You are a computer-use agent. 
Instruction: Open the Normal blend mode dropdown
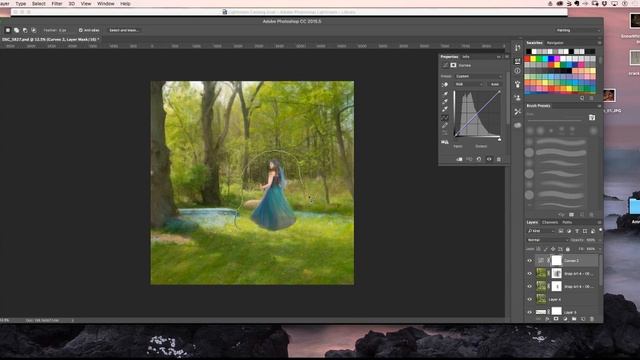pyautogui.click(x=547, y=240)
